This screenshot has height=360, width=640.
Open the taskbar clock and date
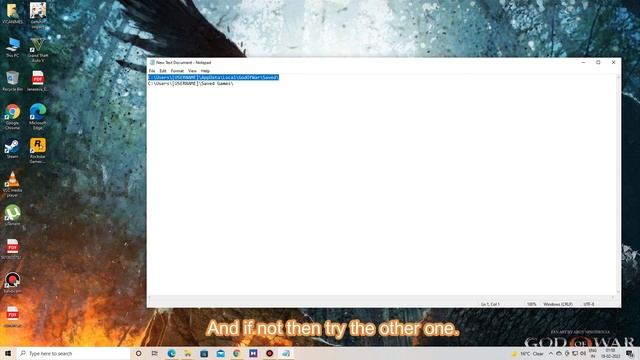[611, 353]
